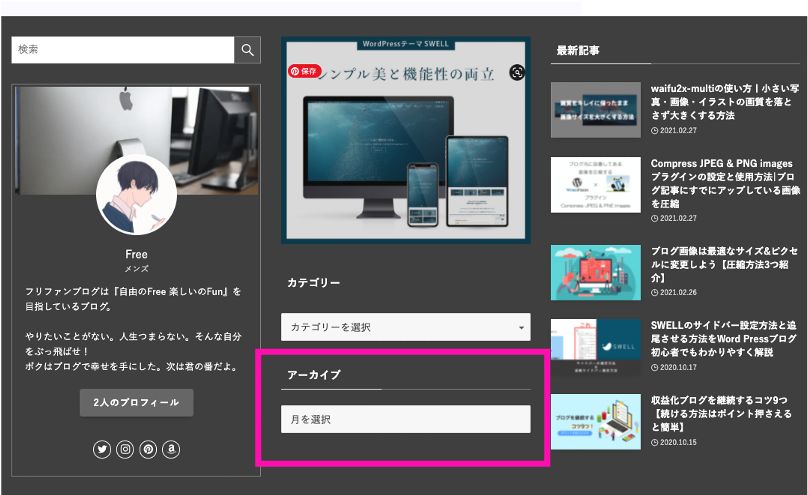Click the アーカイブ widget heading
The image size is (808, 495).
pos(314,375)
